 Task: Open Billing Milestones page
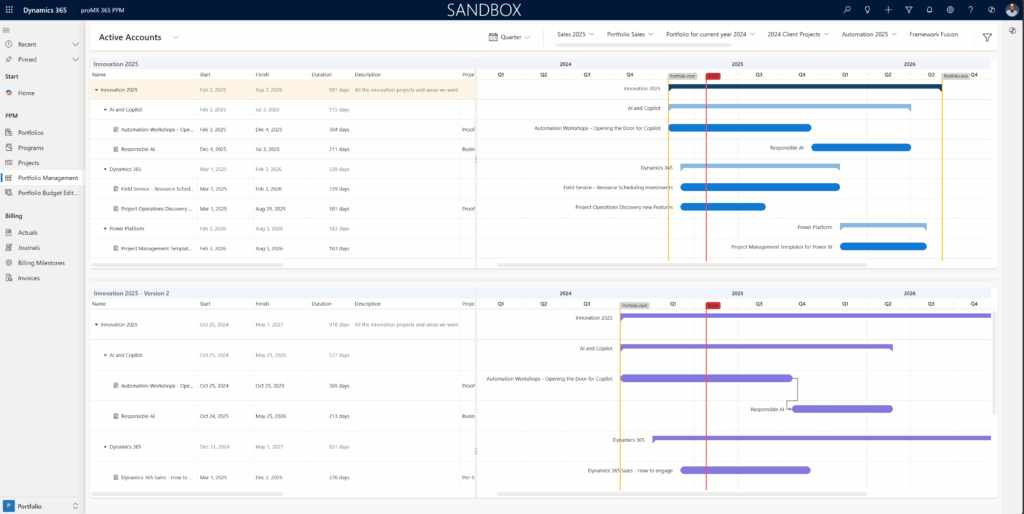click(x=42, y=263)
